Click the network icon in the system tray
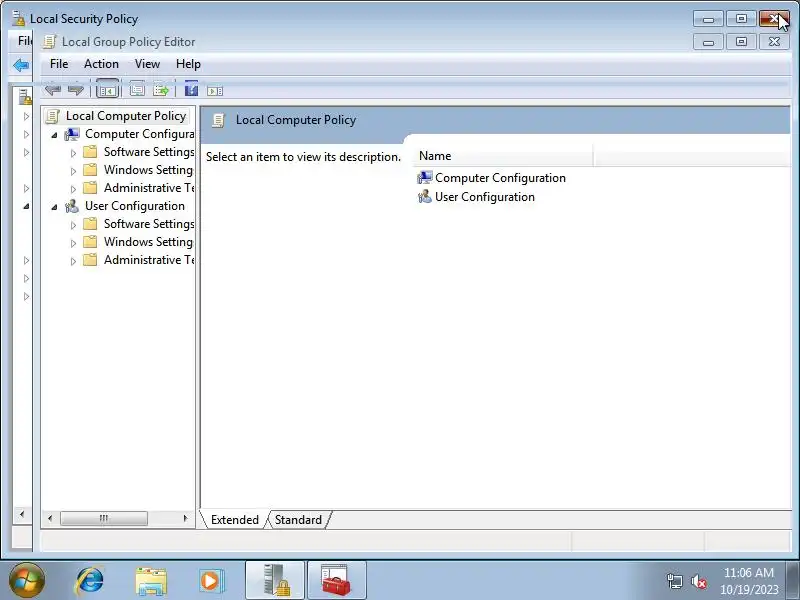The height and width of the screenshot is (600, 800). [x=674, y=581]
